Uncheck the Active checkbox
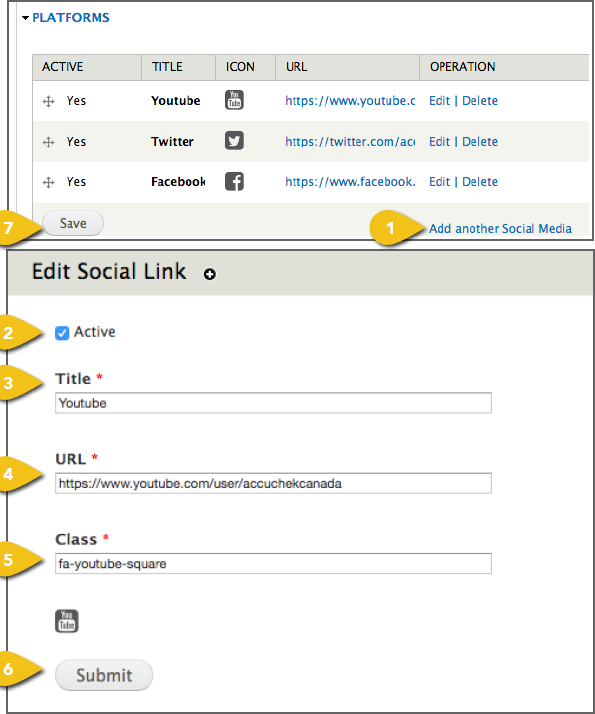595x714 pixels. (62, 333)
